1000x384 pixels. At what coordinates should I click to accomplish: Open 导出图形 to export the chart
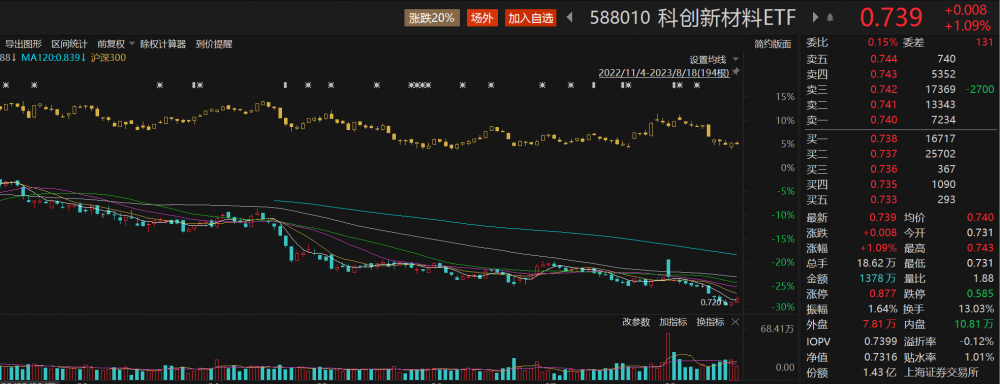(24, 44)
